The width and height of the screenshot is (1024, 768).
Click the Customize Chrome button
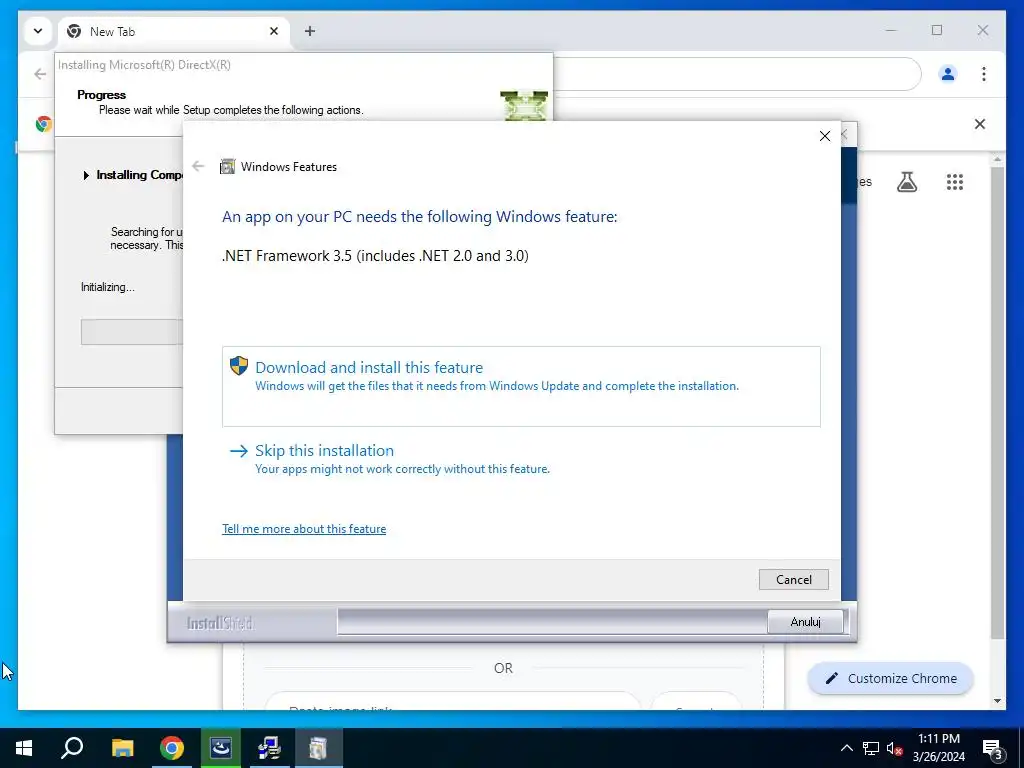pyautogui.click(x=891, y=679)
